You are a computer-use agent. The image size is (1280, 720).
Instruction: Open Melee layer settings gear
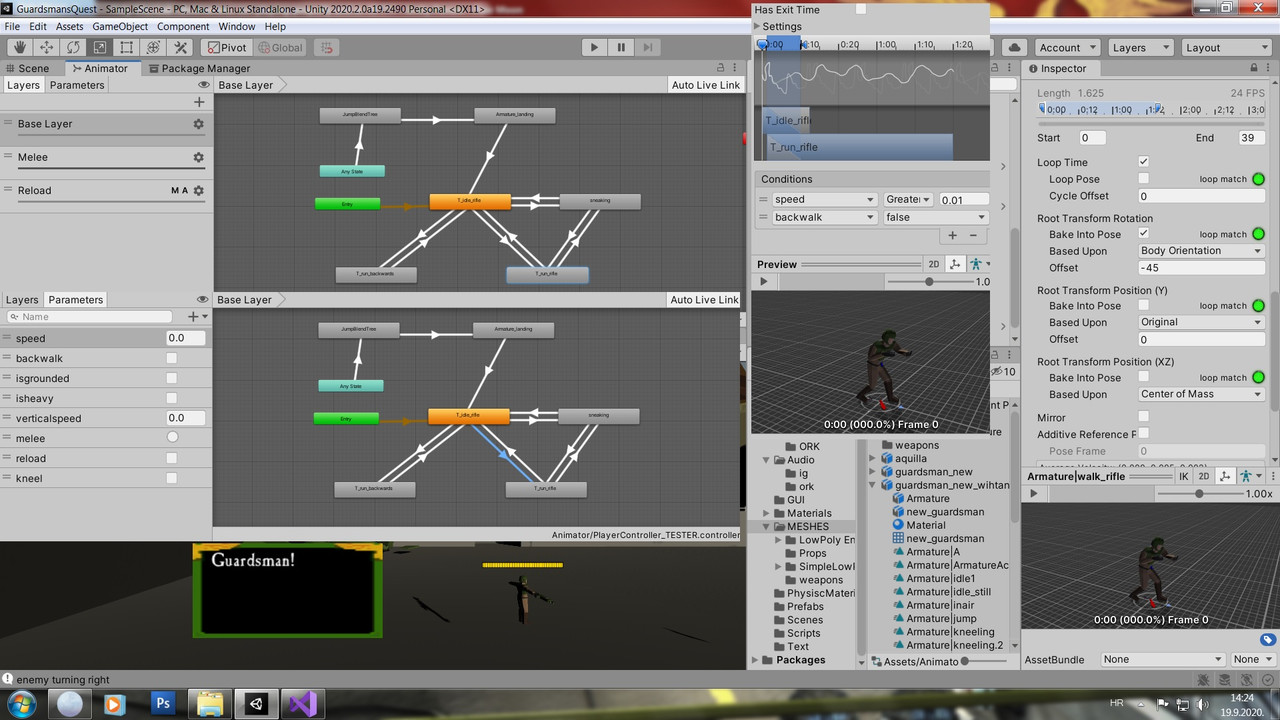click(198, 157)
